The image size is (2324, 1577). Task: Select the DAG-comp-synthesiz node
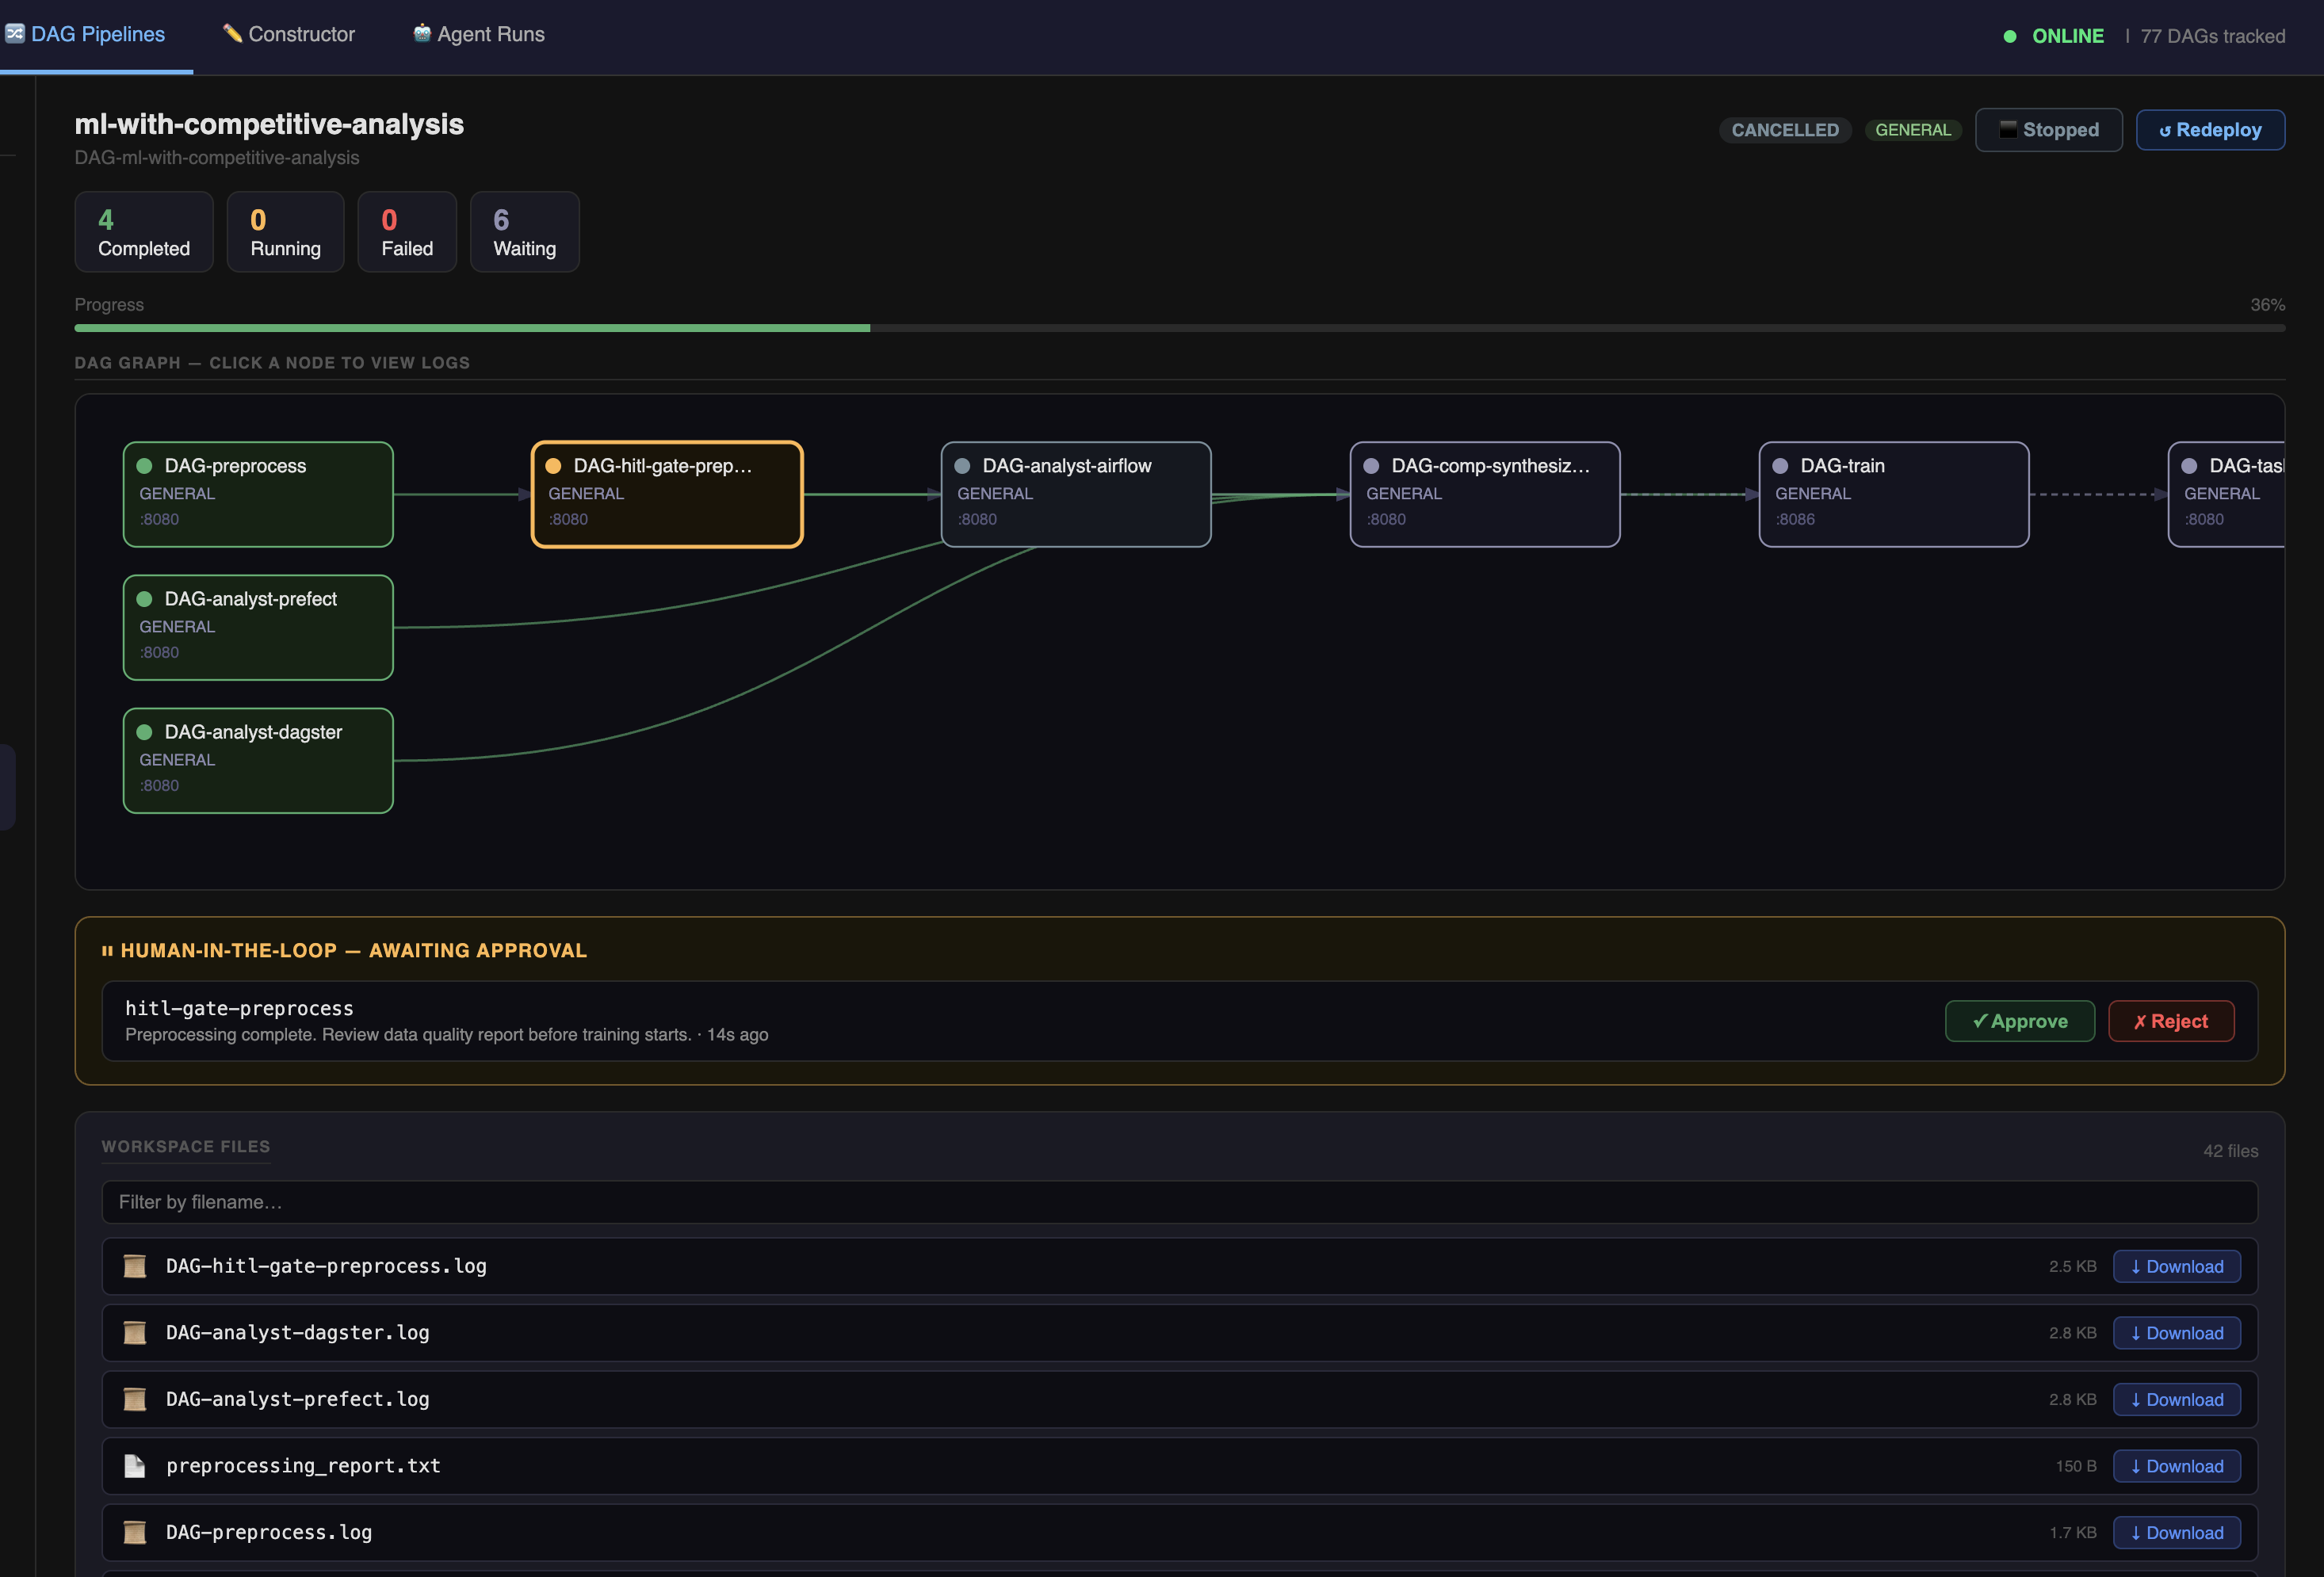click(1485, 494)
